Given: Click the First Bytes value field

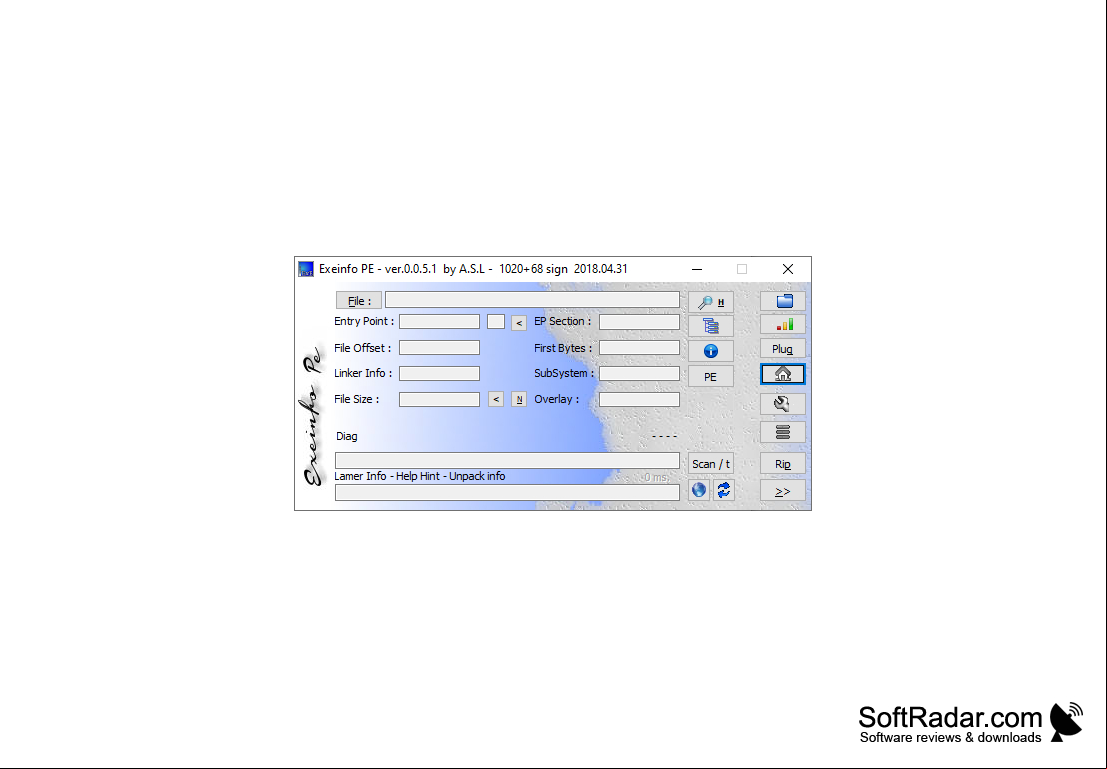Looking at the screenshot, I should coord(640,348).
